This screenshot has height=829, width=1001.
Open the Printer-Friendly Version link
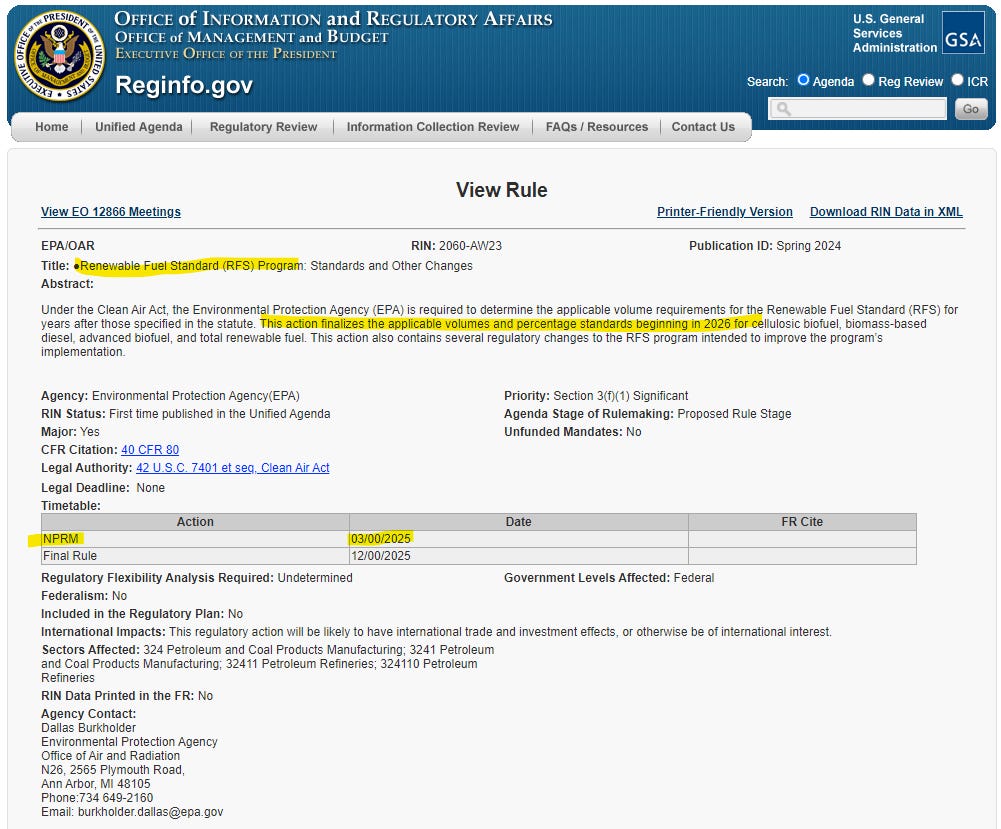click(725, 212)
